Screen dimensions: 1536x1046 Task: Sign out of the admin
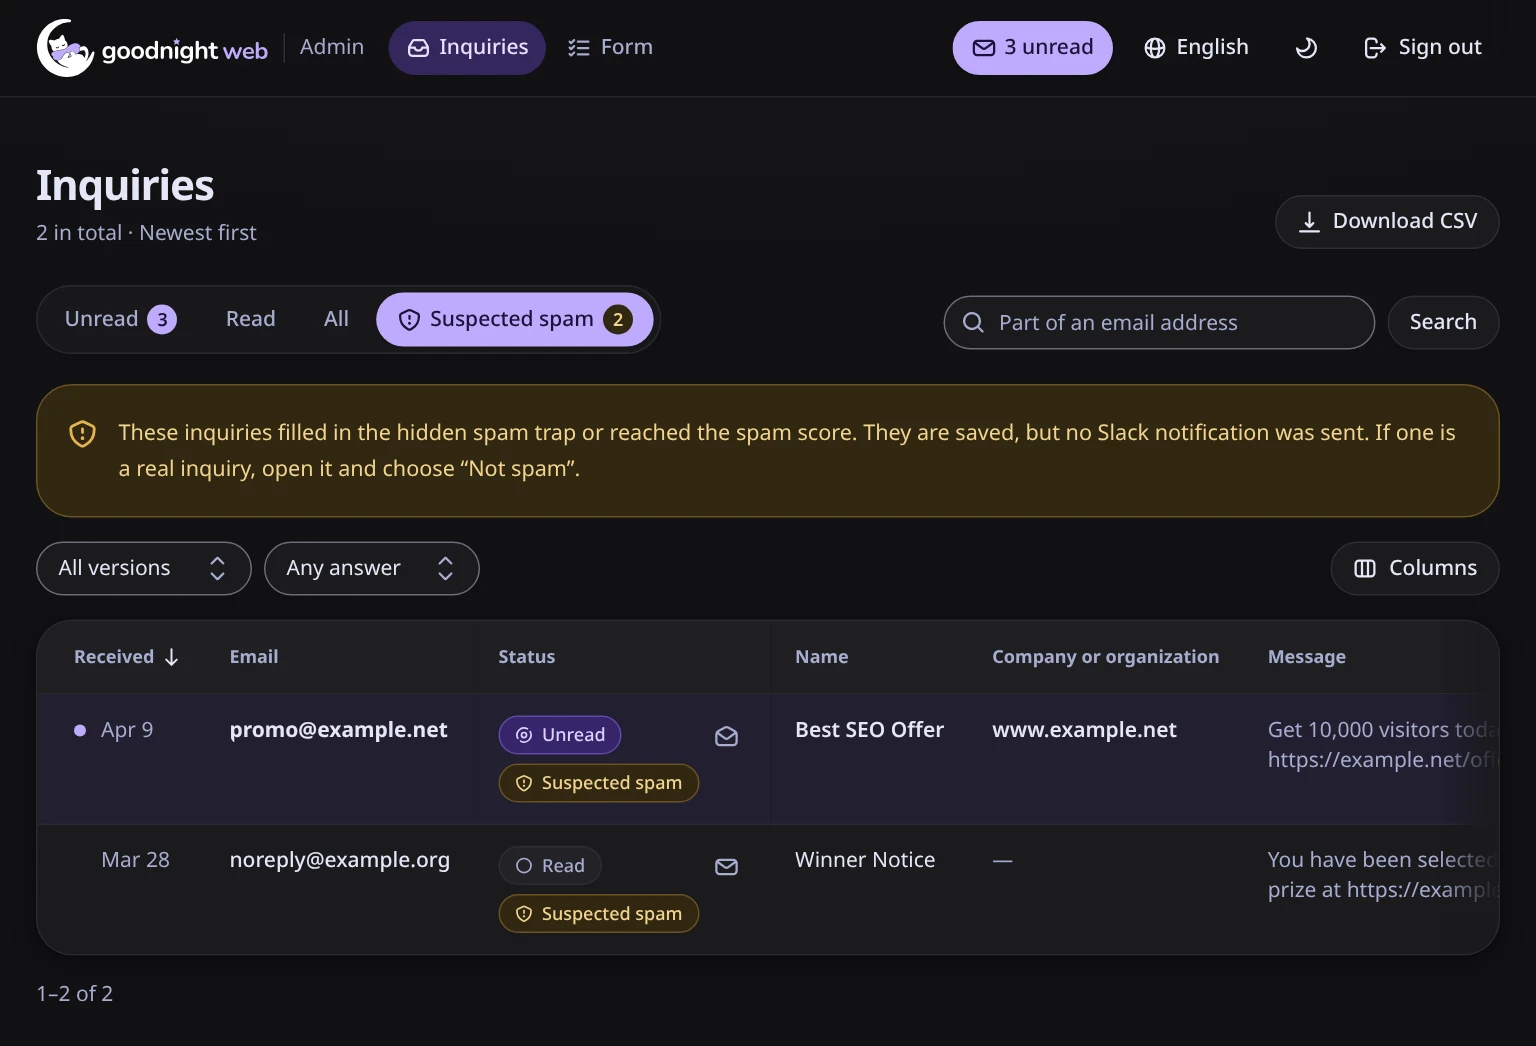1422,48
